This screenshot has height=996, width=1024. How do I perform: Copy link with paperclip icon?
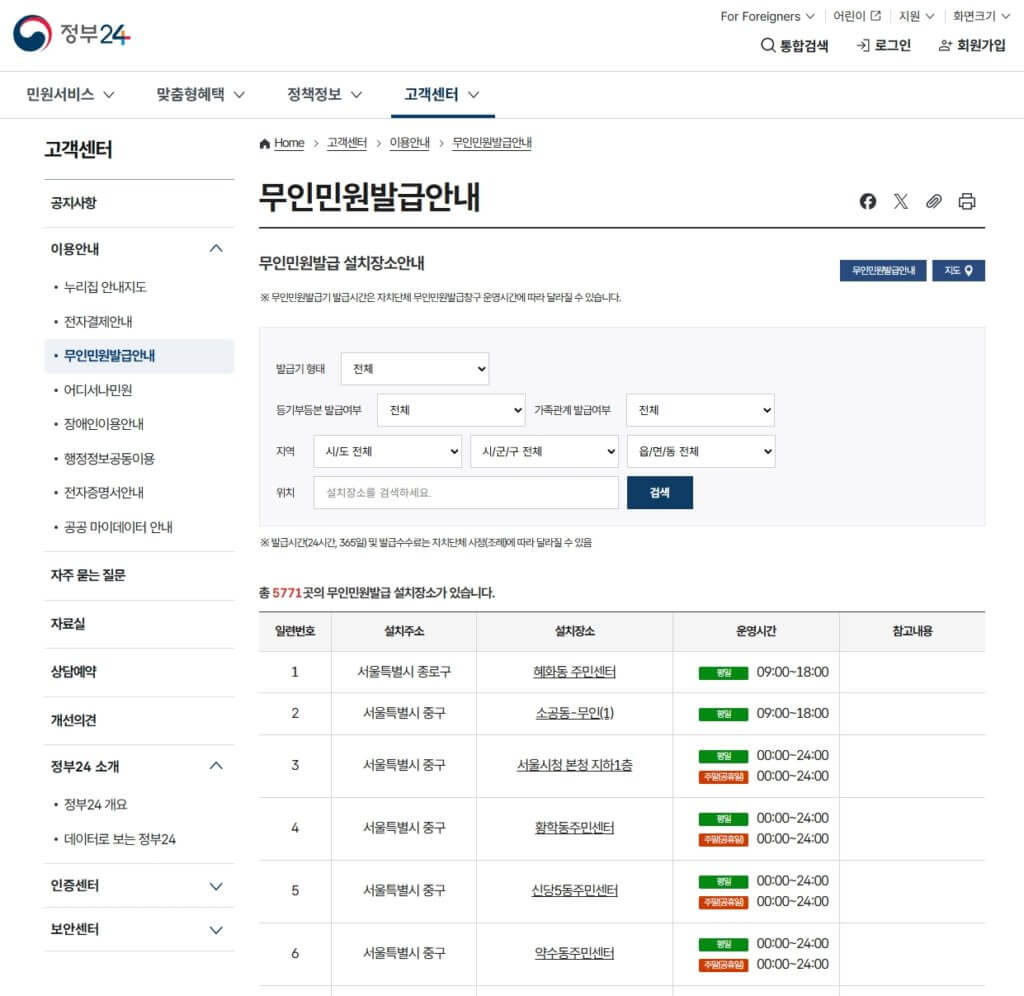tap(933, 201)
